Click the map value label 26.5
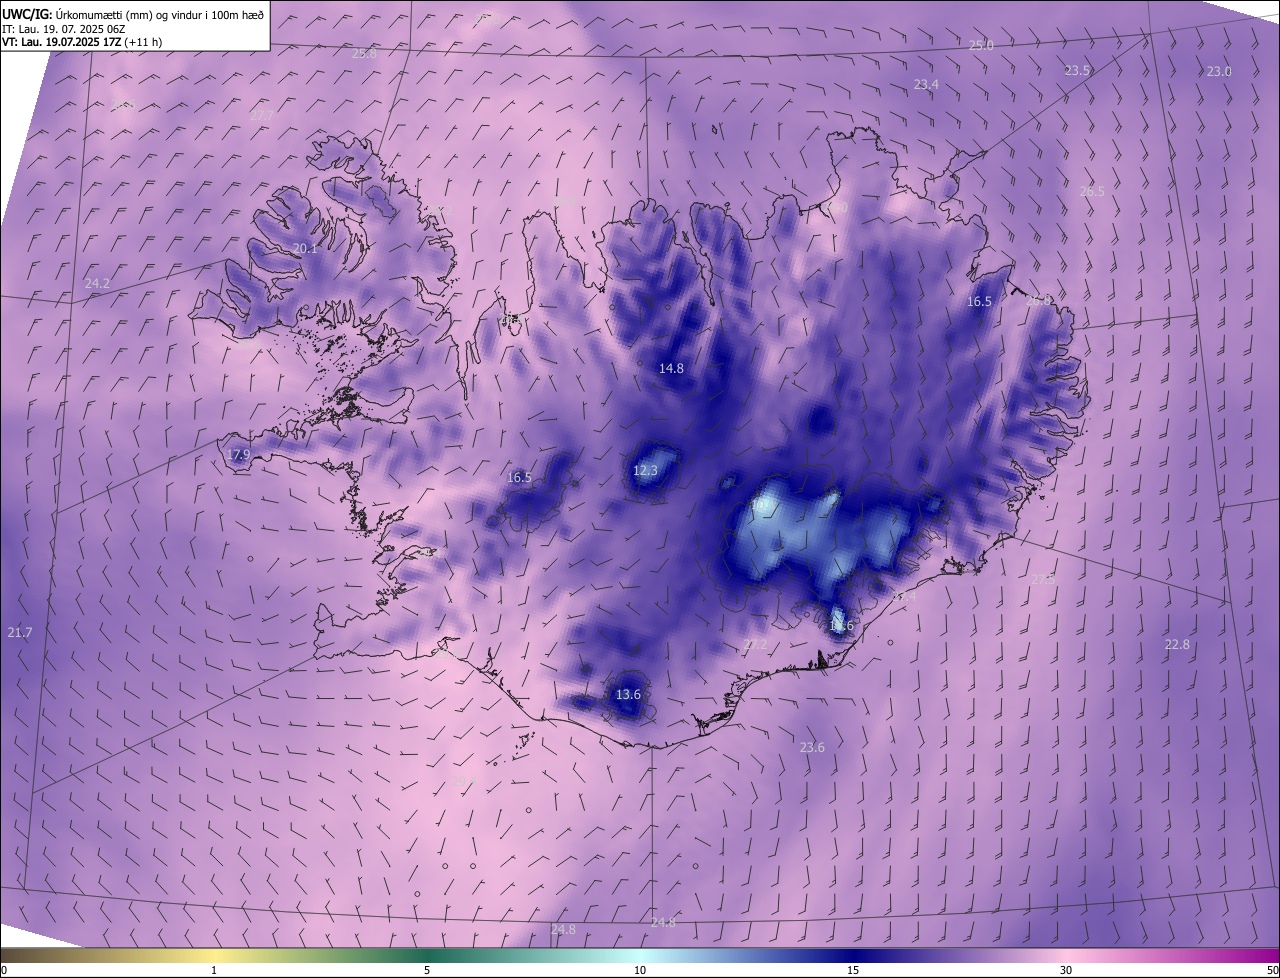 pyautogui.click(x=1092, y=191)
